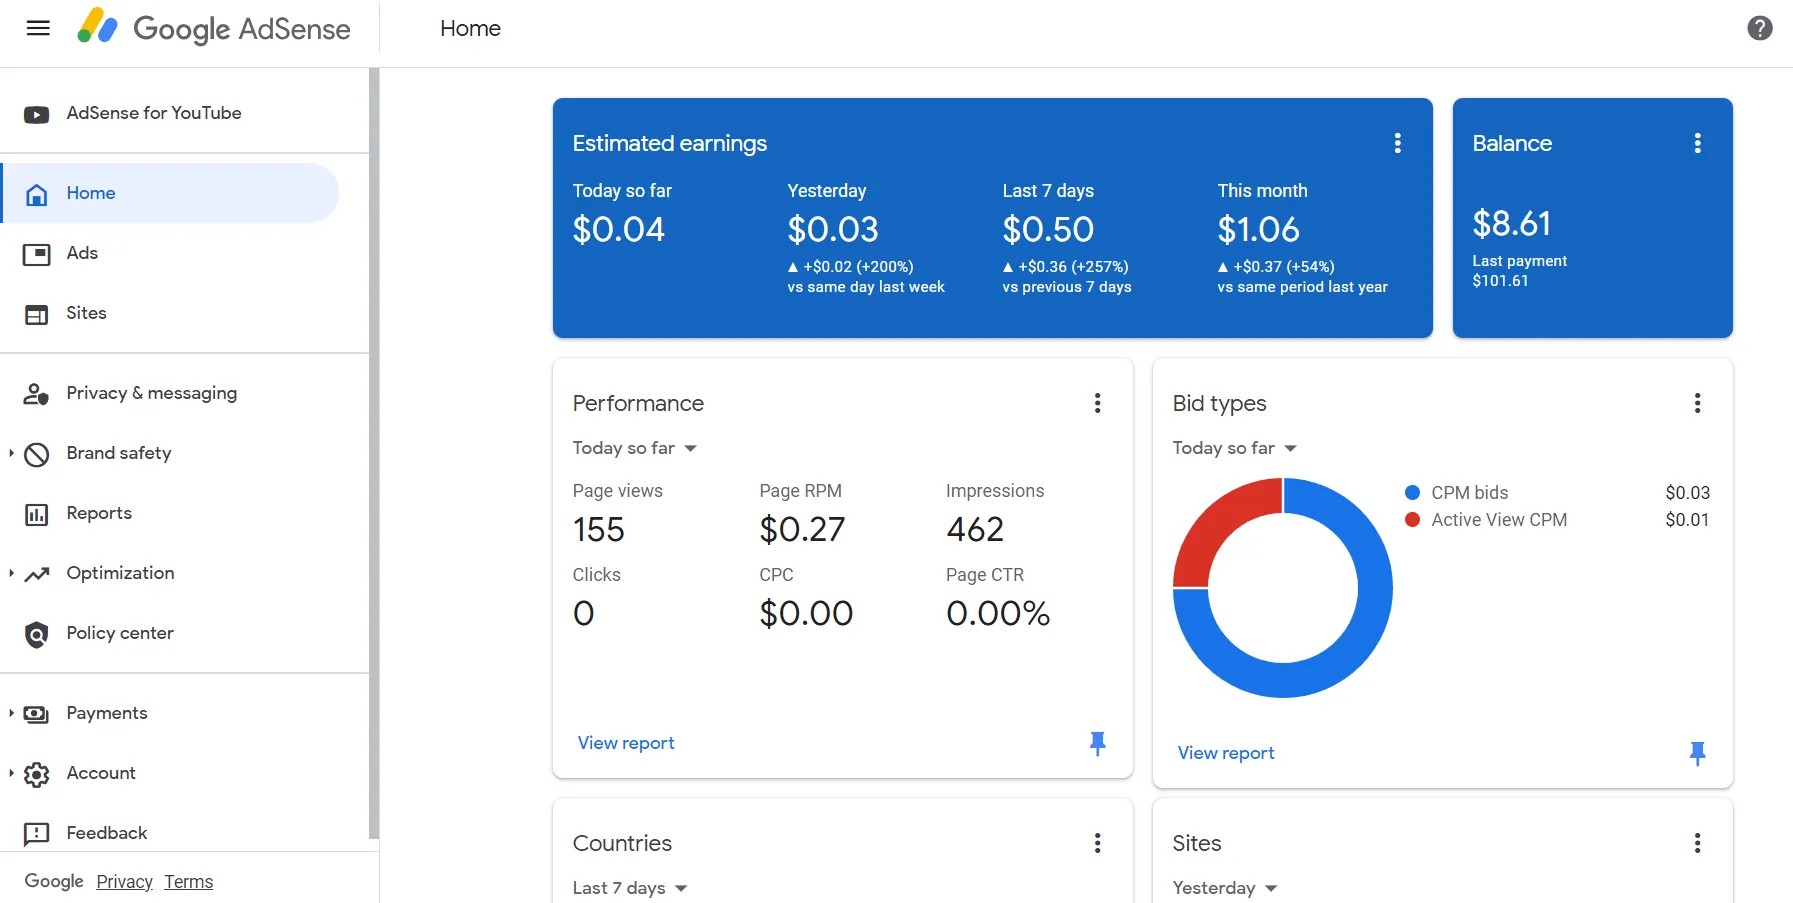
Task: Expand the Account sidebar arrow
Action: 11,773
